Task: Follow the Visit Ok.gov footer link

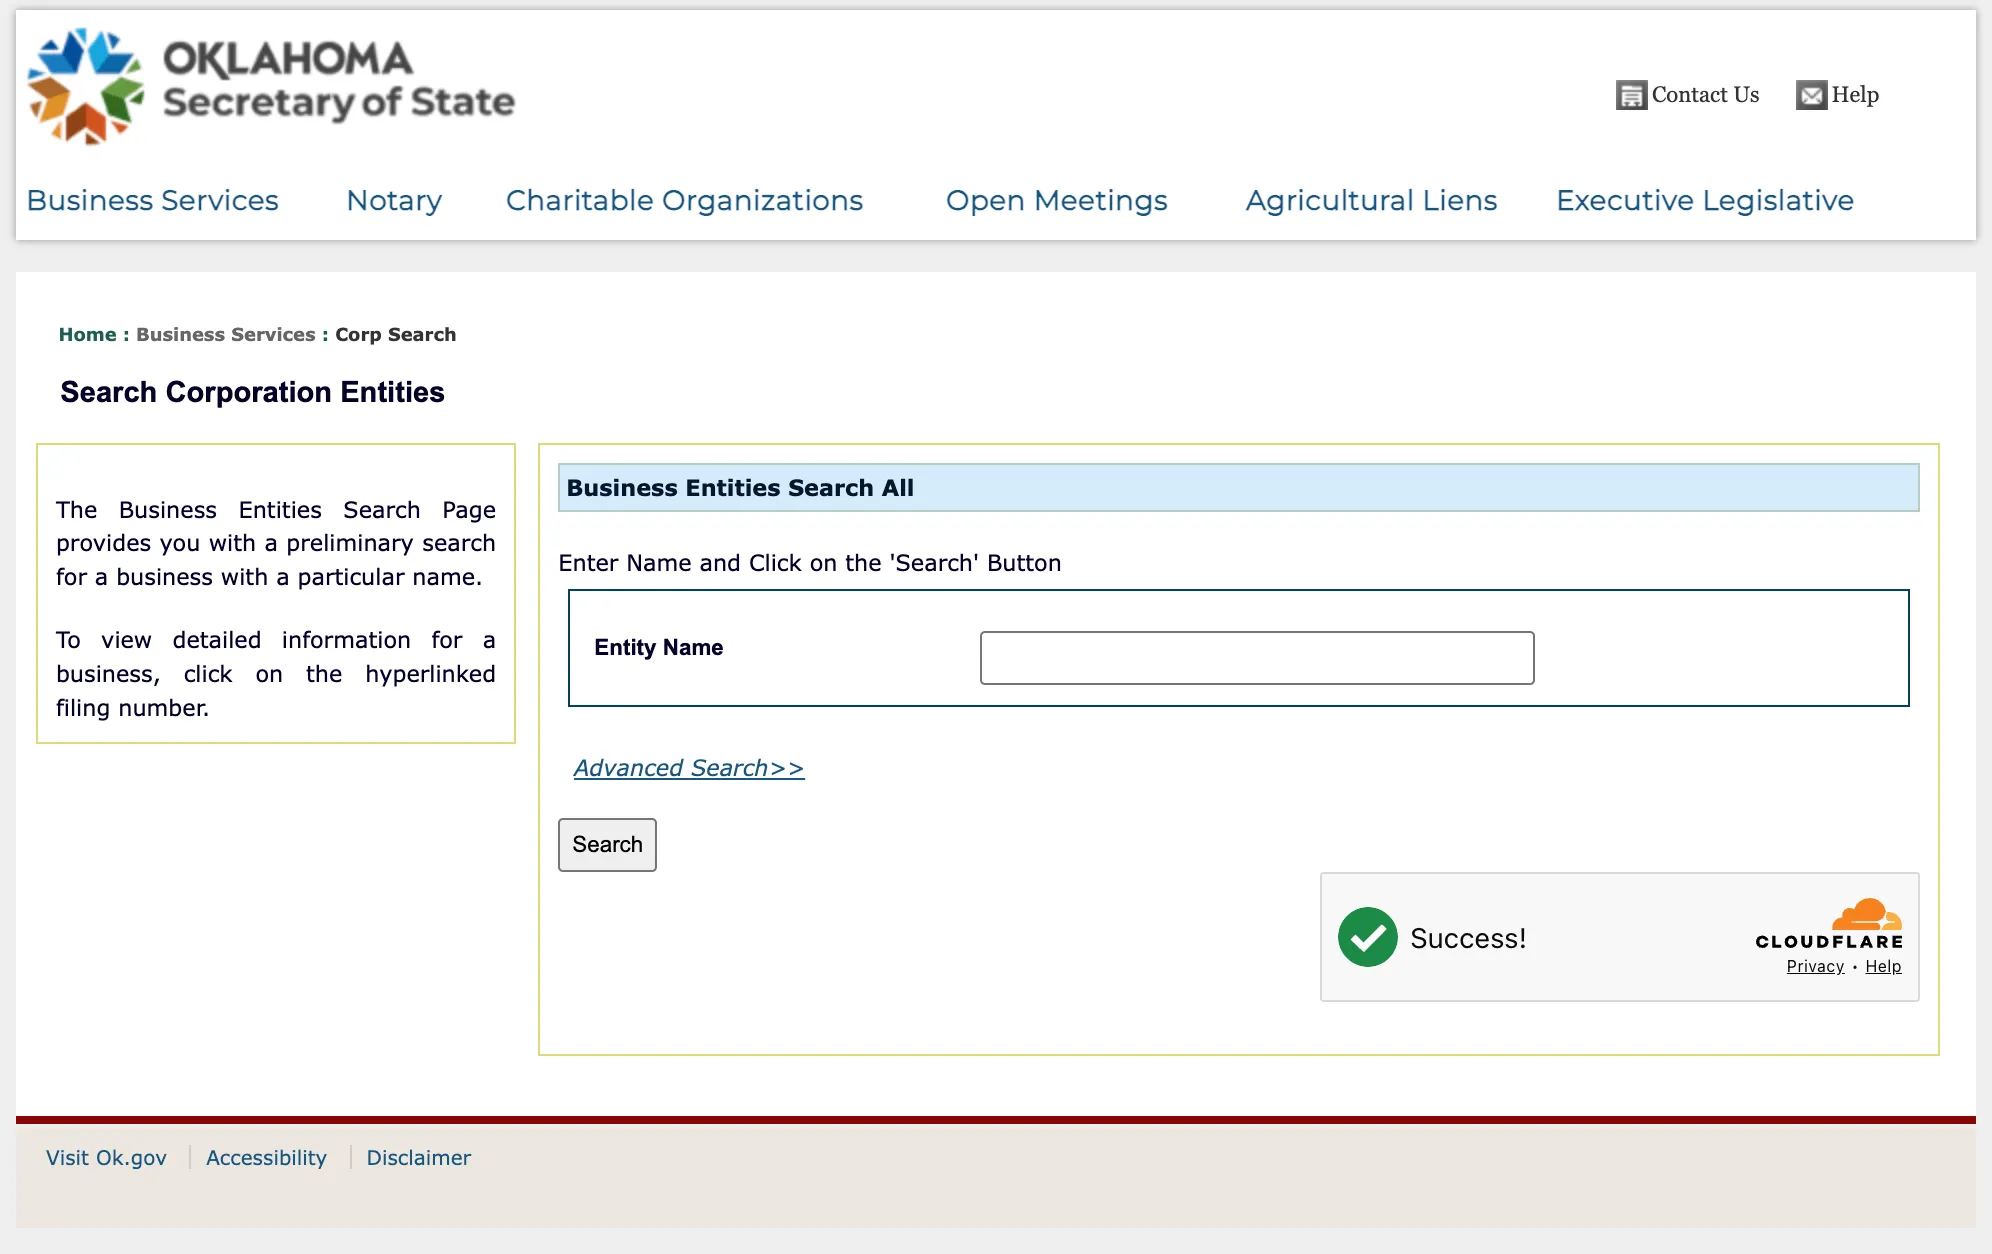Action: (106, 1158)
